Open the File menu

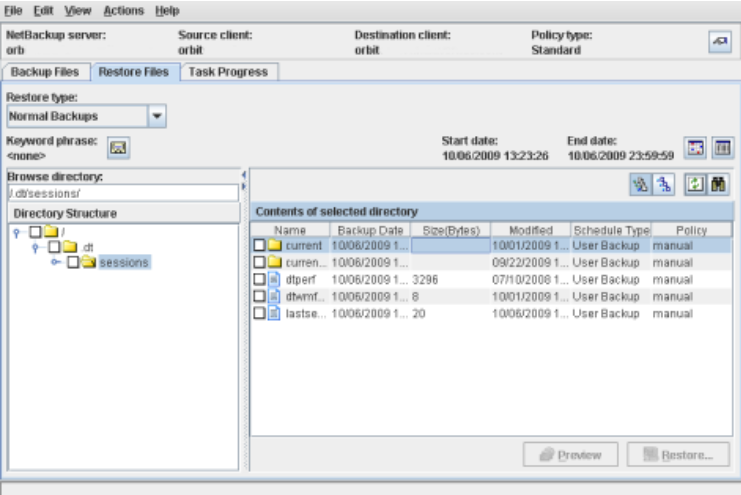13,10
